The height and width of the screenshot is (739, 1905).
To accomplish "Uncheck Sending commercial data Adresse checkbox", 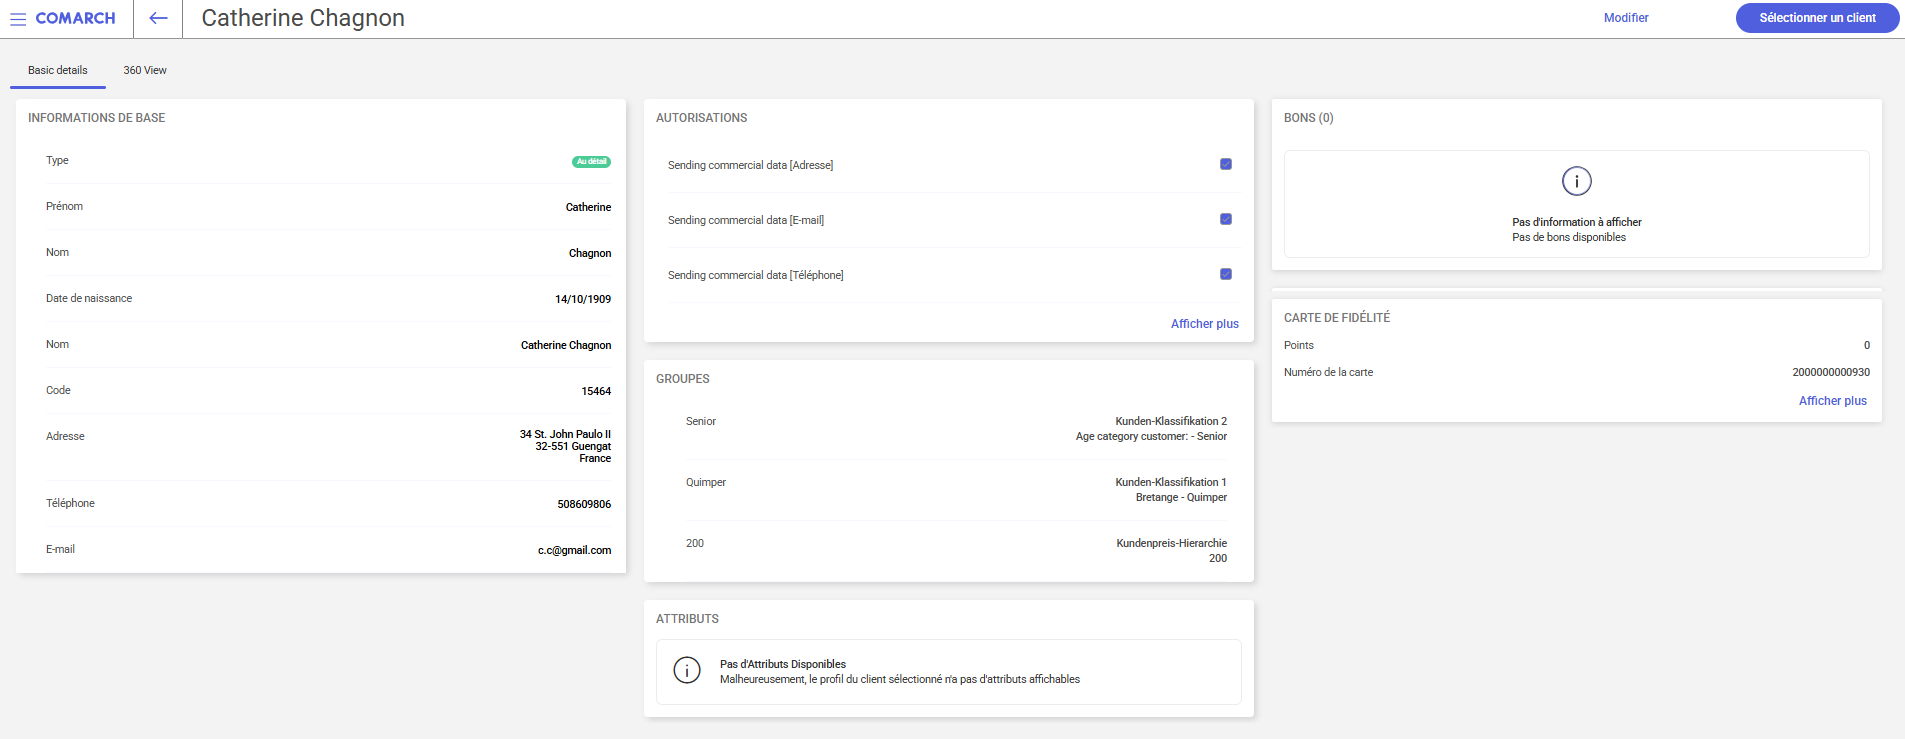I will 1225,164.
